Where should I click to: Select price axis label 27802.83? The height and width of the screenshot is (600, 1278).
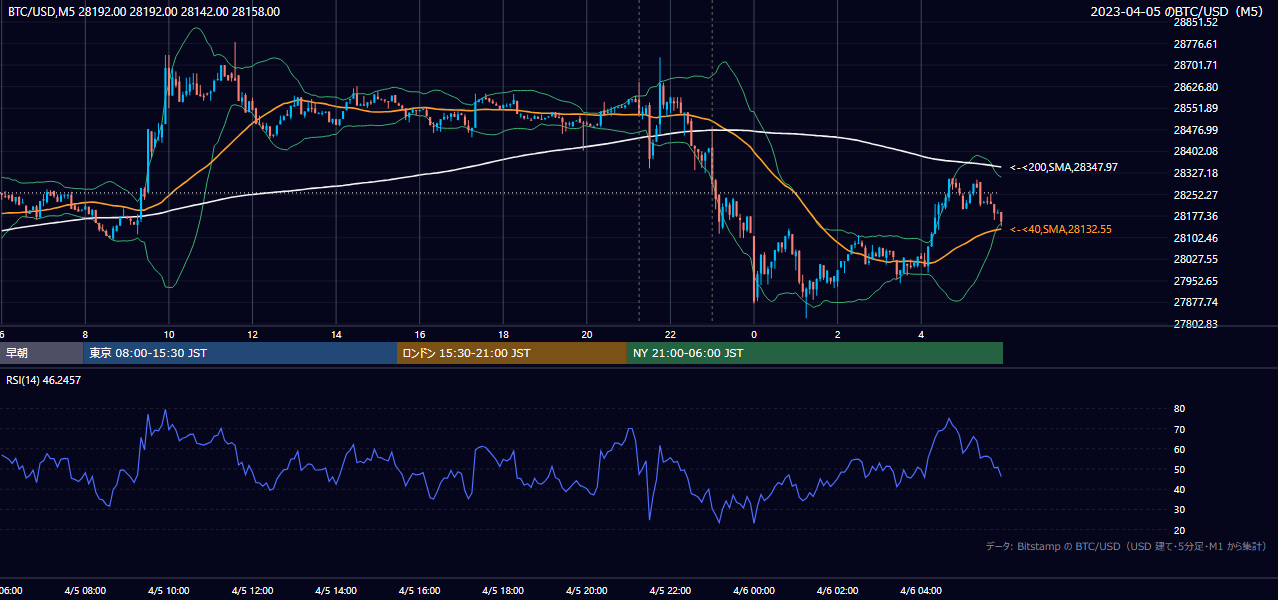[x=1195, y=324]
